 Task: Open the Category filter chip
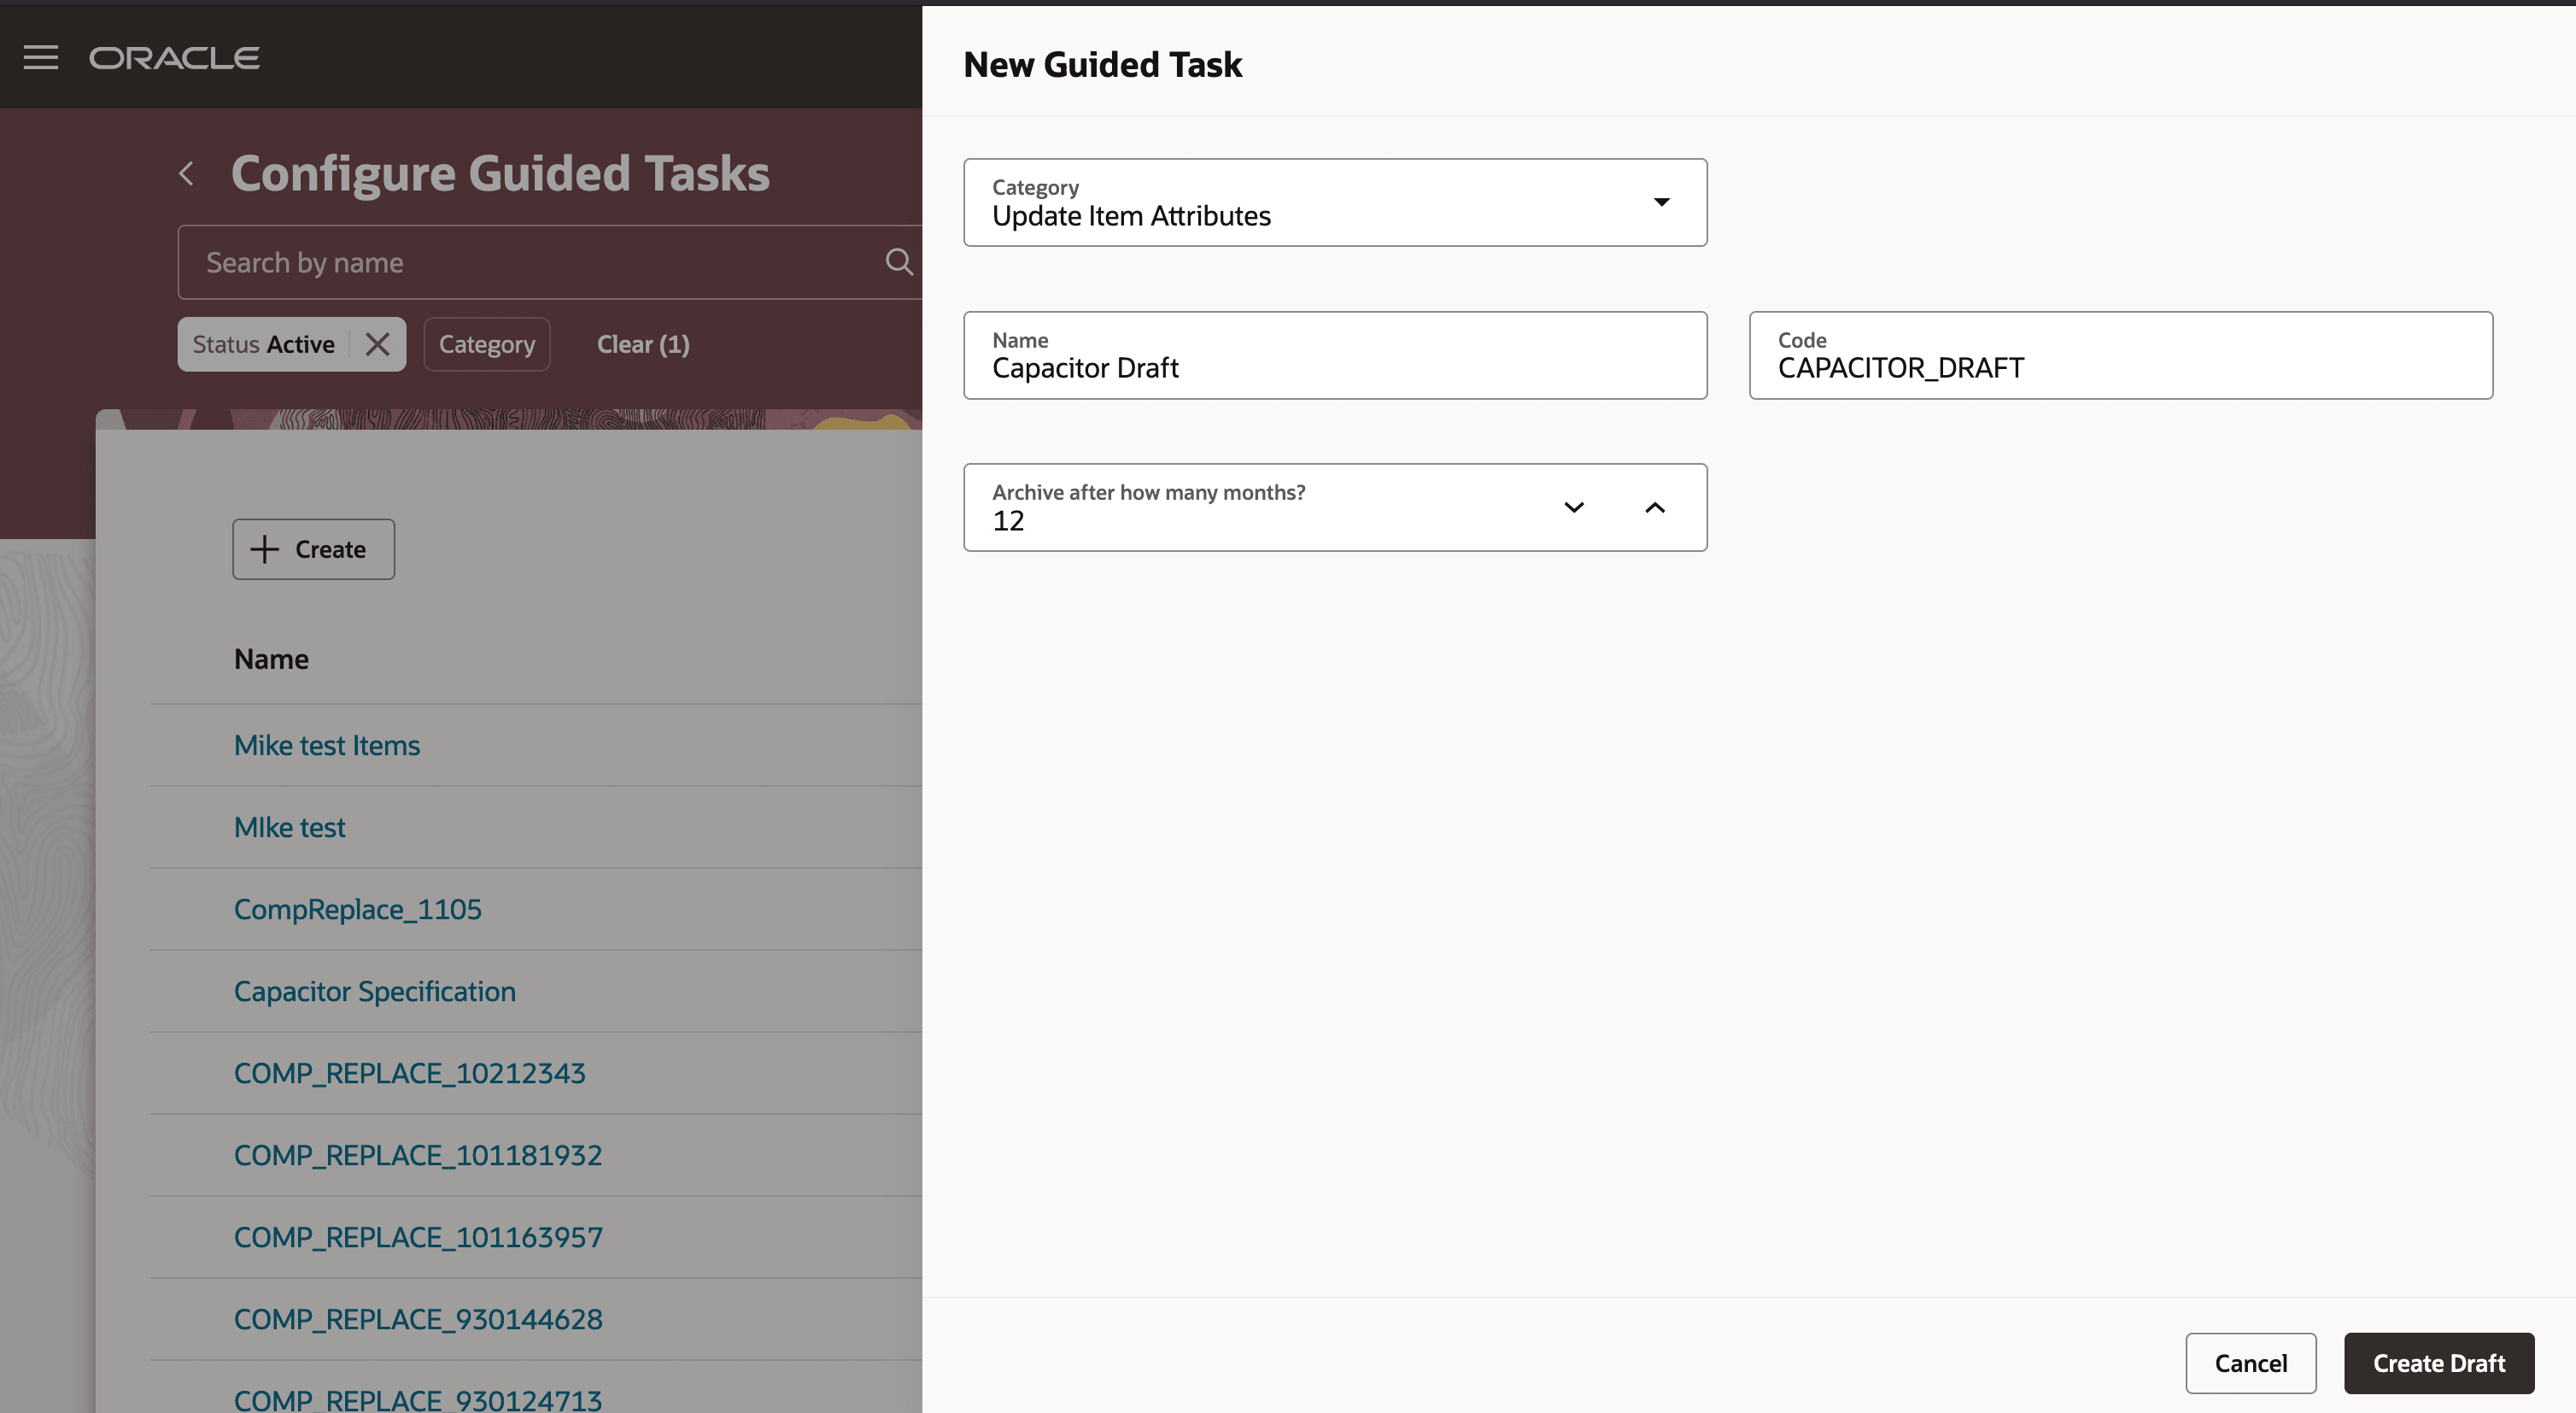(x=486, y=345)
